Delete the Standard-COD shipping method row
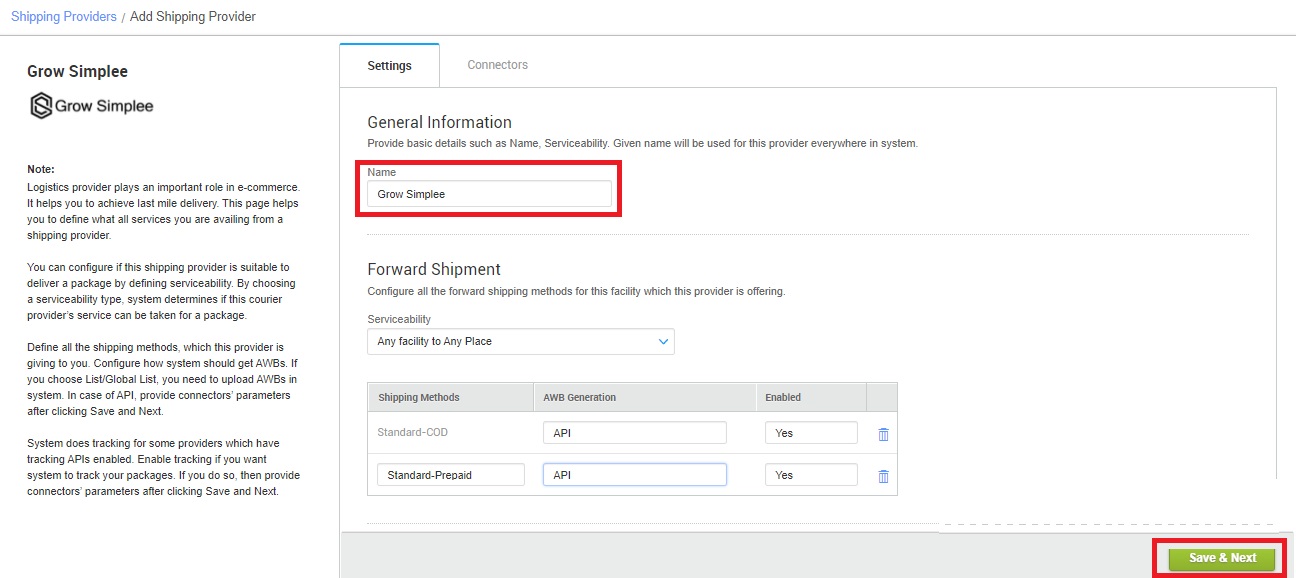Screen dimensions: 1296x578 [x=883, y=434]
